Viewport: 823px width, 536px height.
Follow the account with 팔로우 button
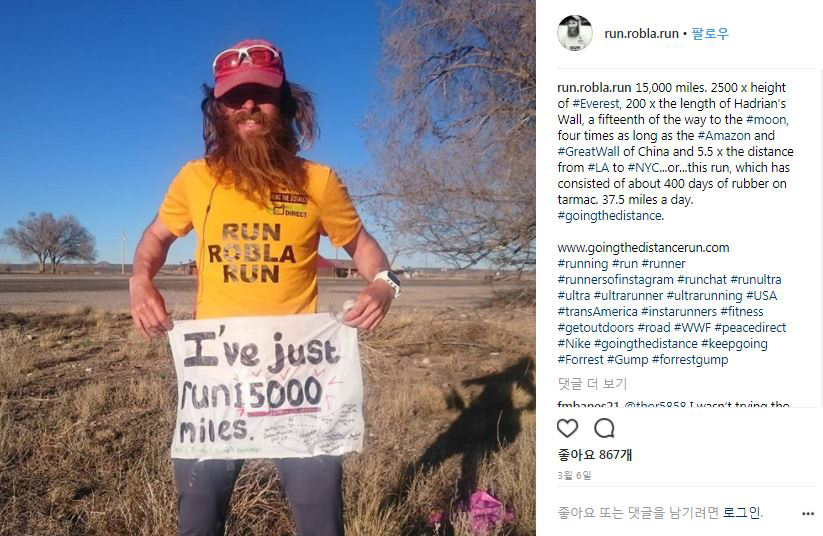(x=710, y=34)
